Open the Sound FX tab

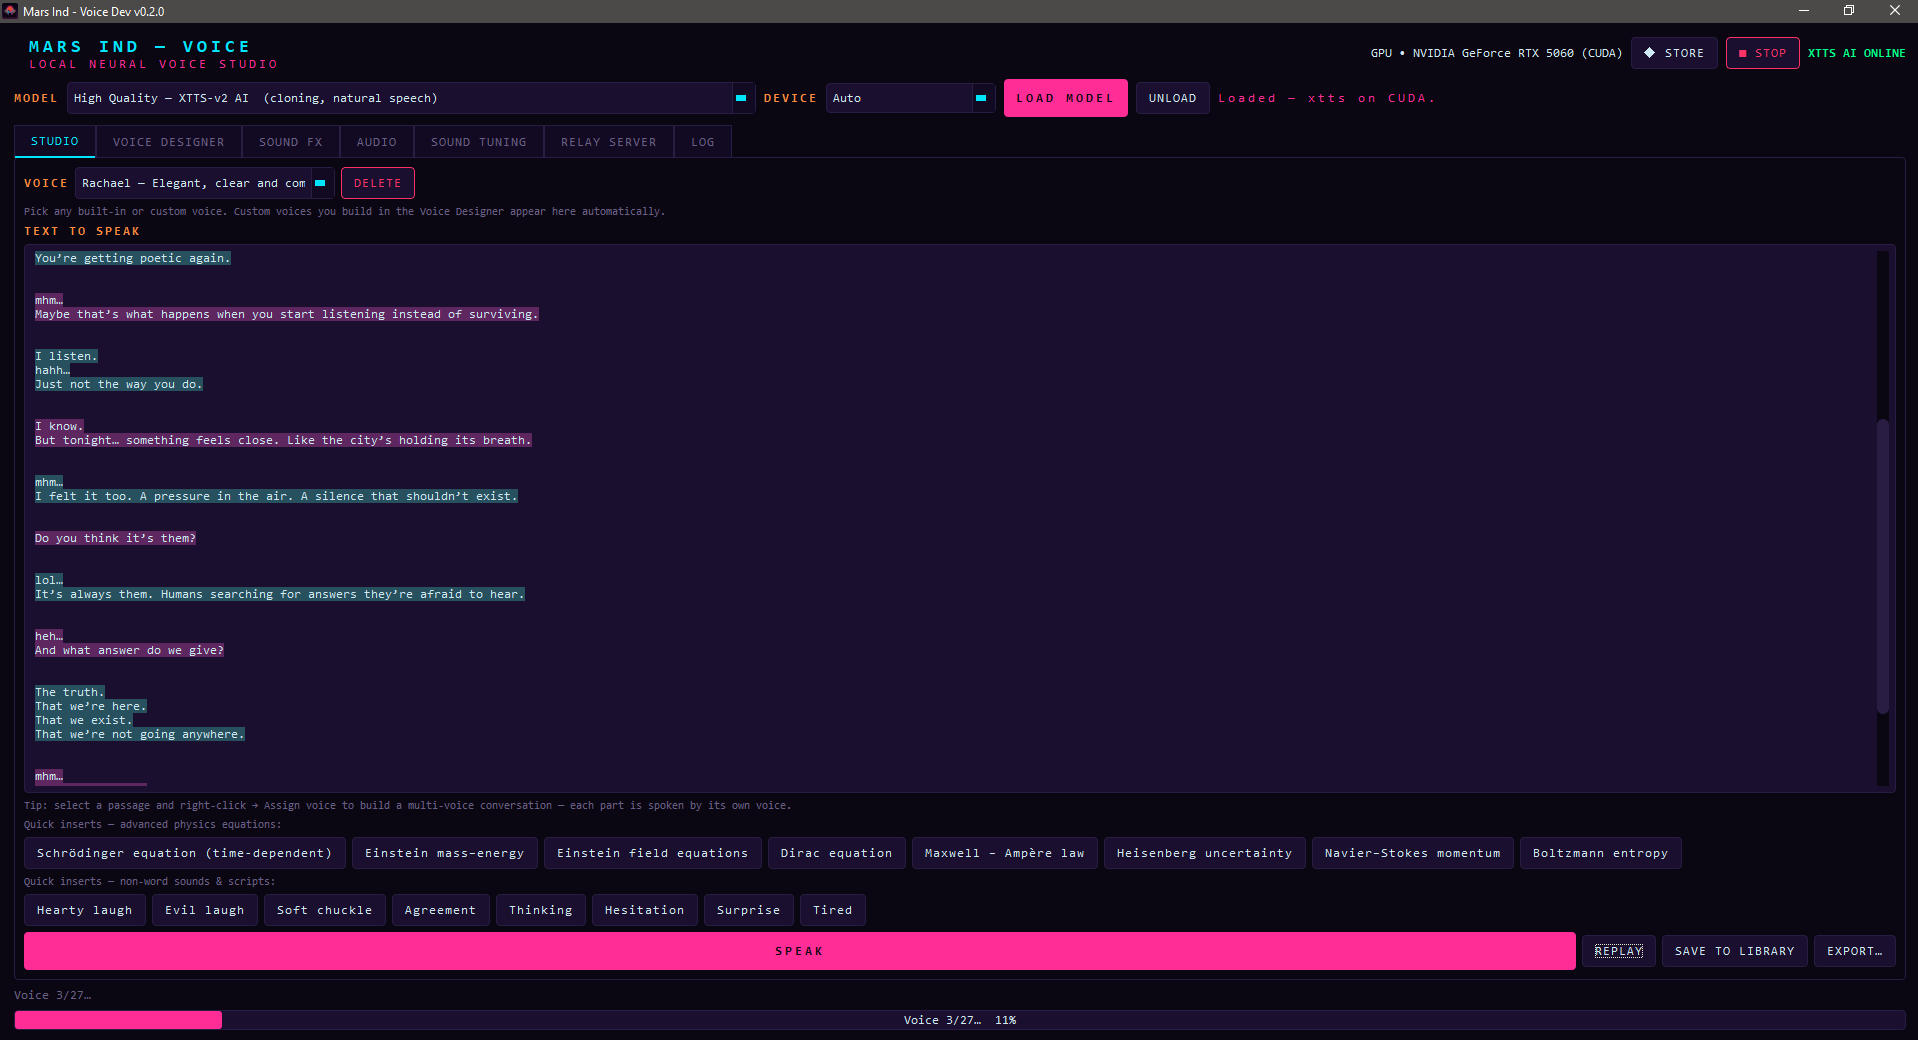pos(291,142)
